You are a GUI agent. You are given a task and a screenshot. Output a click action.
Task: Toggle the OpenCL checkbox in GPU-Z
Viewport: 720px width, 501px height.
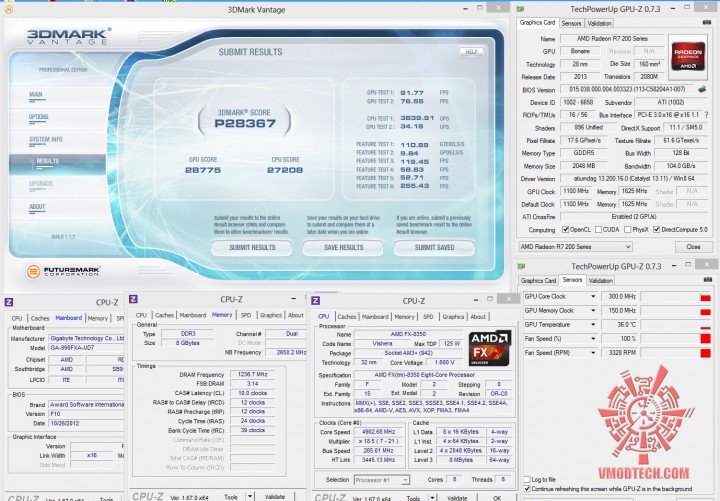click(566, 229)
